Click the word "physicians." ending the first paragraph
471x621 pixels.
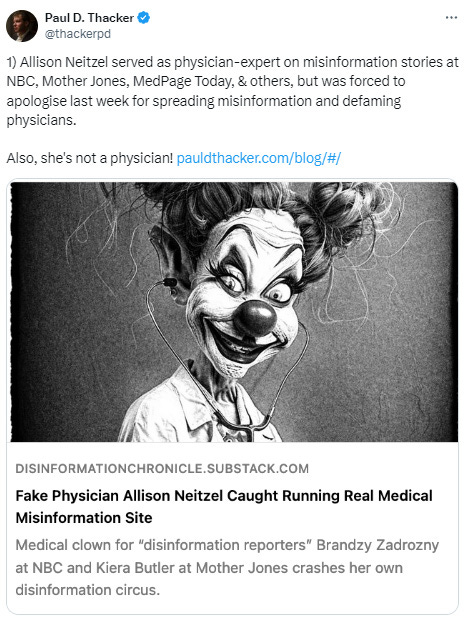point(41,120)
